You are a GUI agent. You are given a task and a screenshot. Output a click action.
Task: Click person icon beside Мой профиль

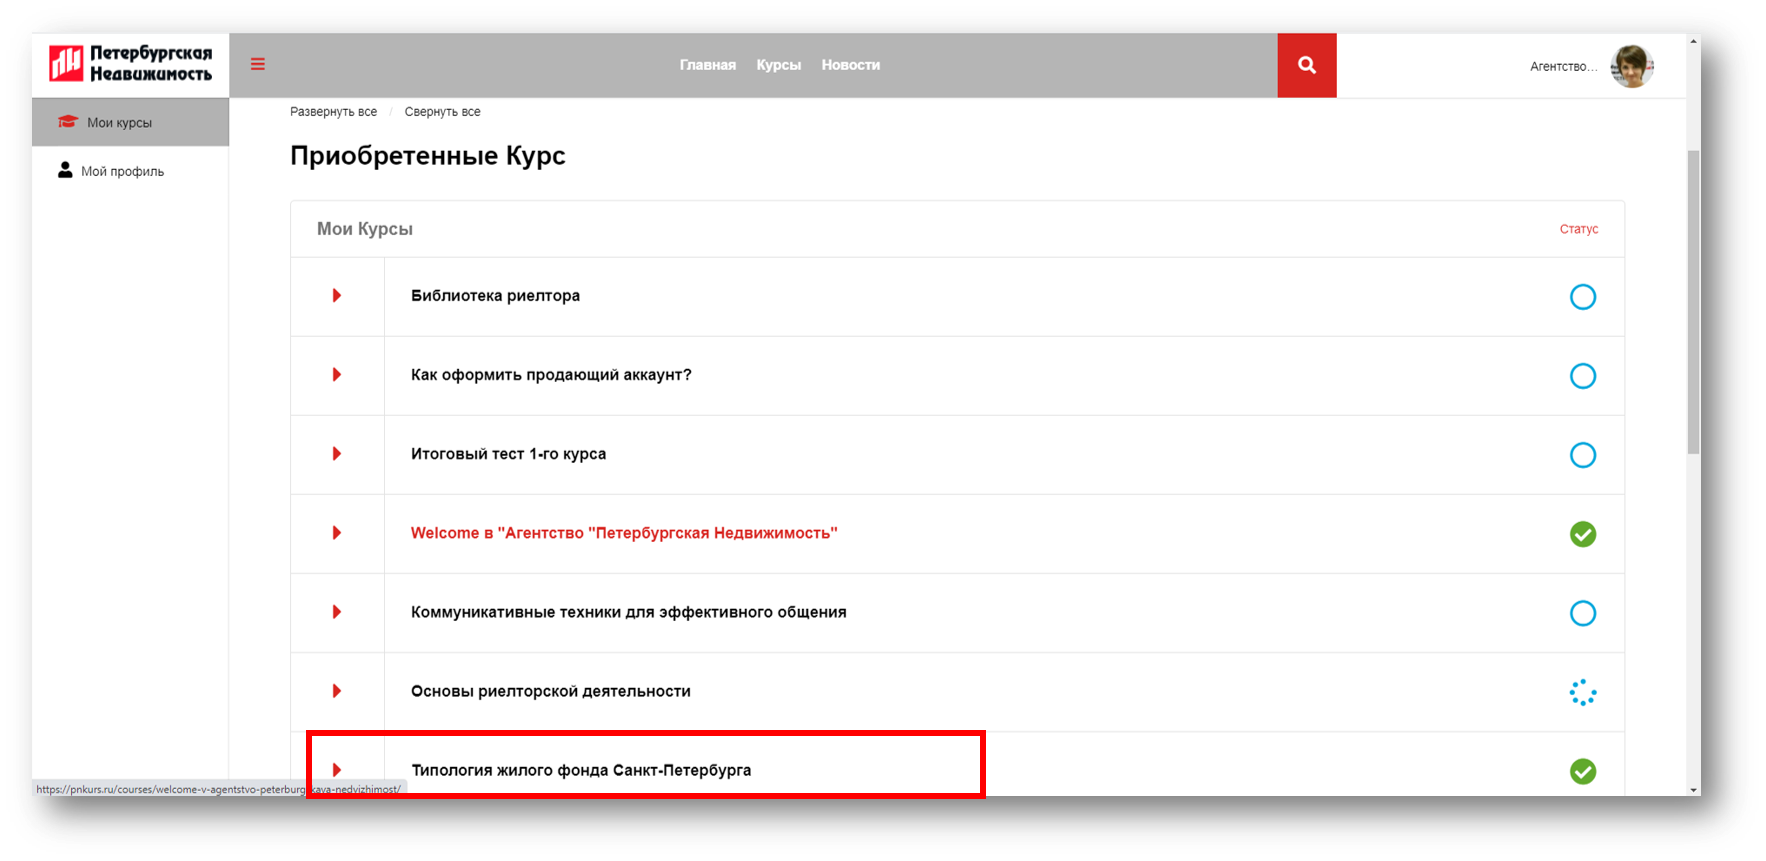point(65,170)
